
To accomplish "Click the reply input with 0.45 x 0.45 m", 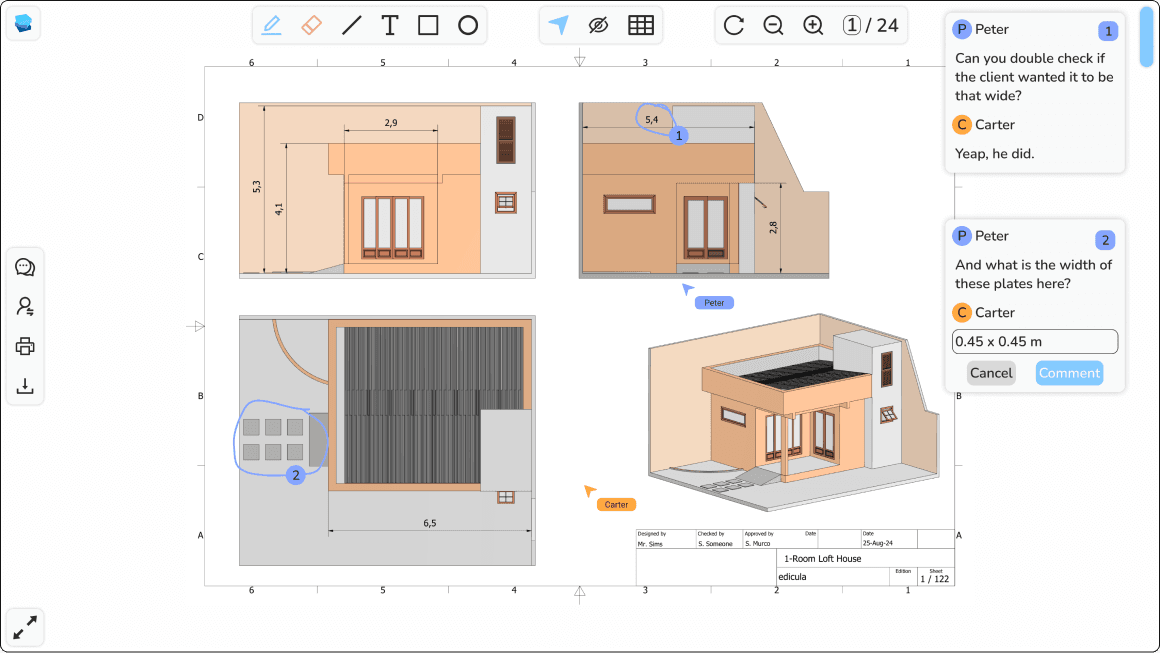I will click(1034, 342).
